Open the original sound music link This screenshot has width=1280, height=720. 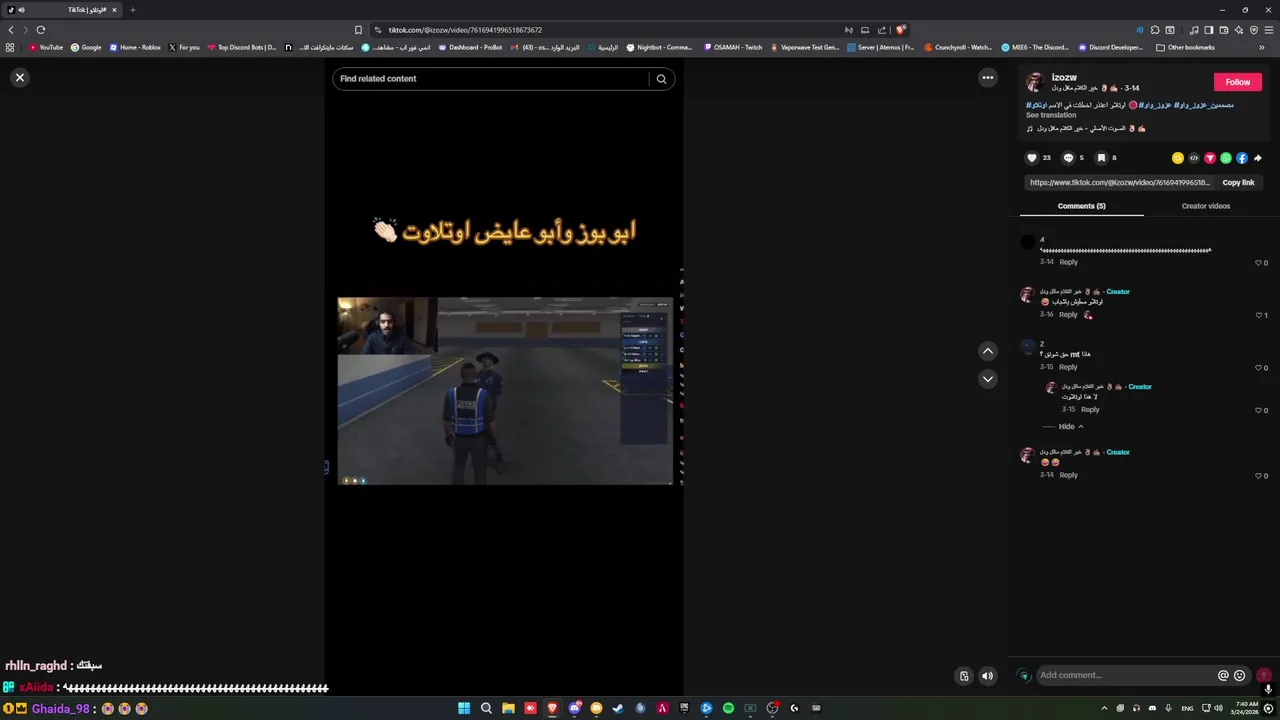coord(1086,128)
